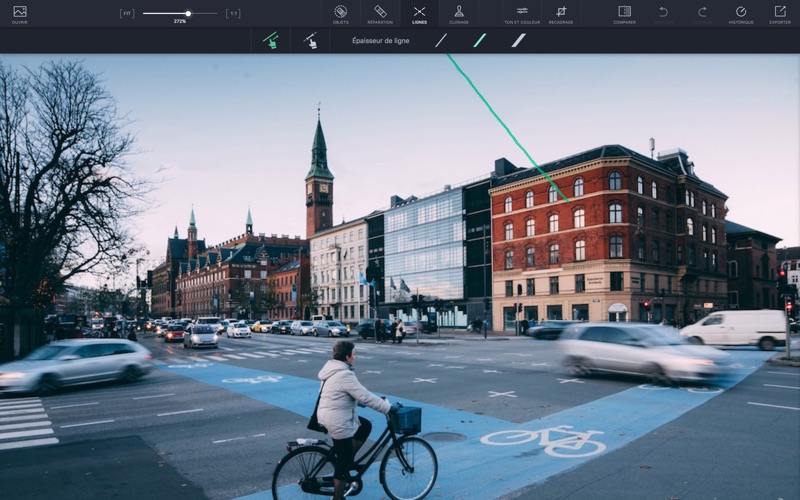The height and width of the screenshot is (500, 800).
Task: Open Ton et Couleur adjustments
Action: pos(521,13)
